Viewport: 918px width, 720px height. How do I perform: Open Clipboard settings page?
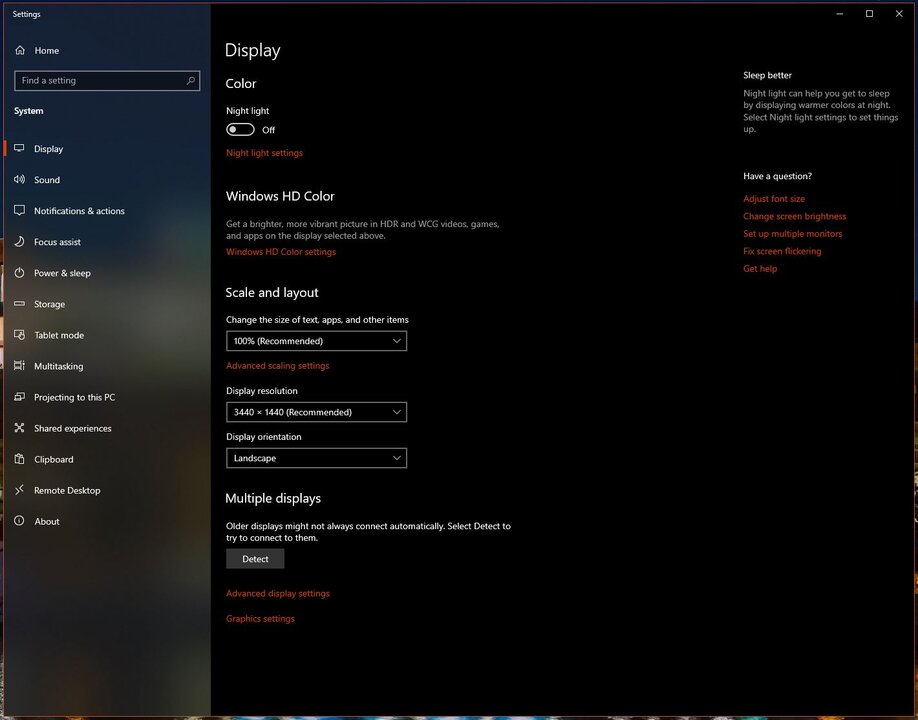point(105,459)
